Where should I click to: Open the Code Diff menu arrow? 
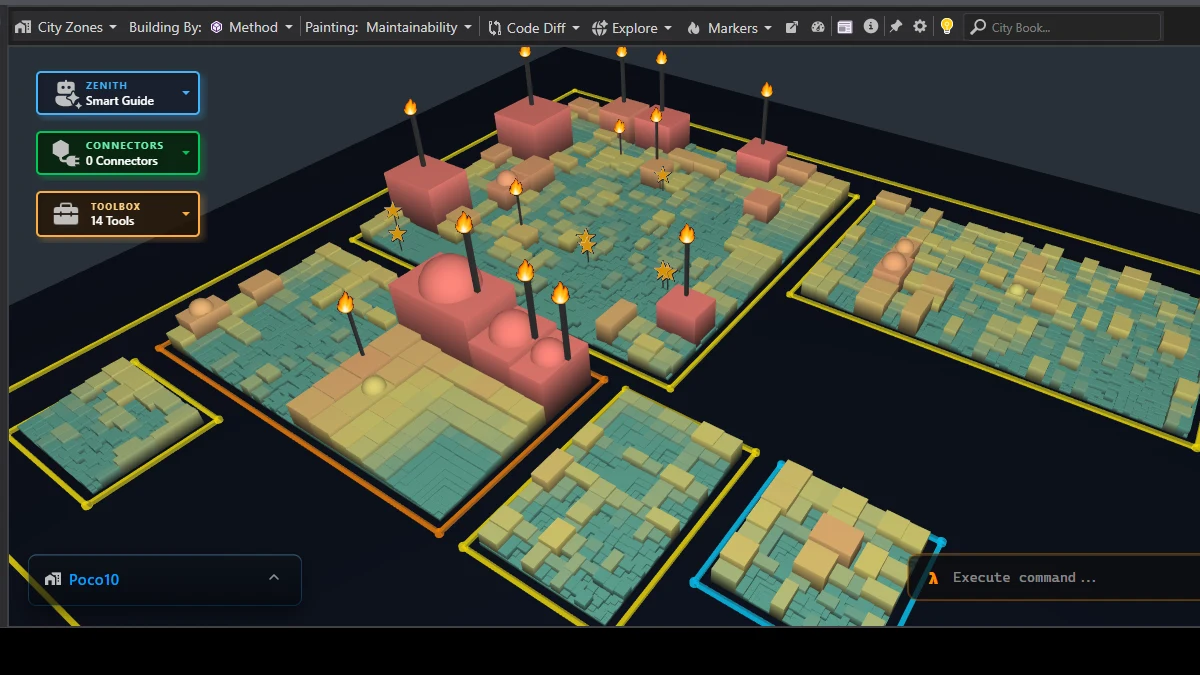(577, 28)
